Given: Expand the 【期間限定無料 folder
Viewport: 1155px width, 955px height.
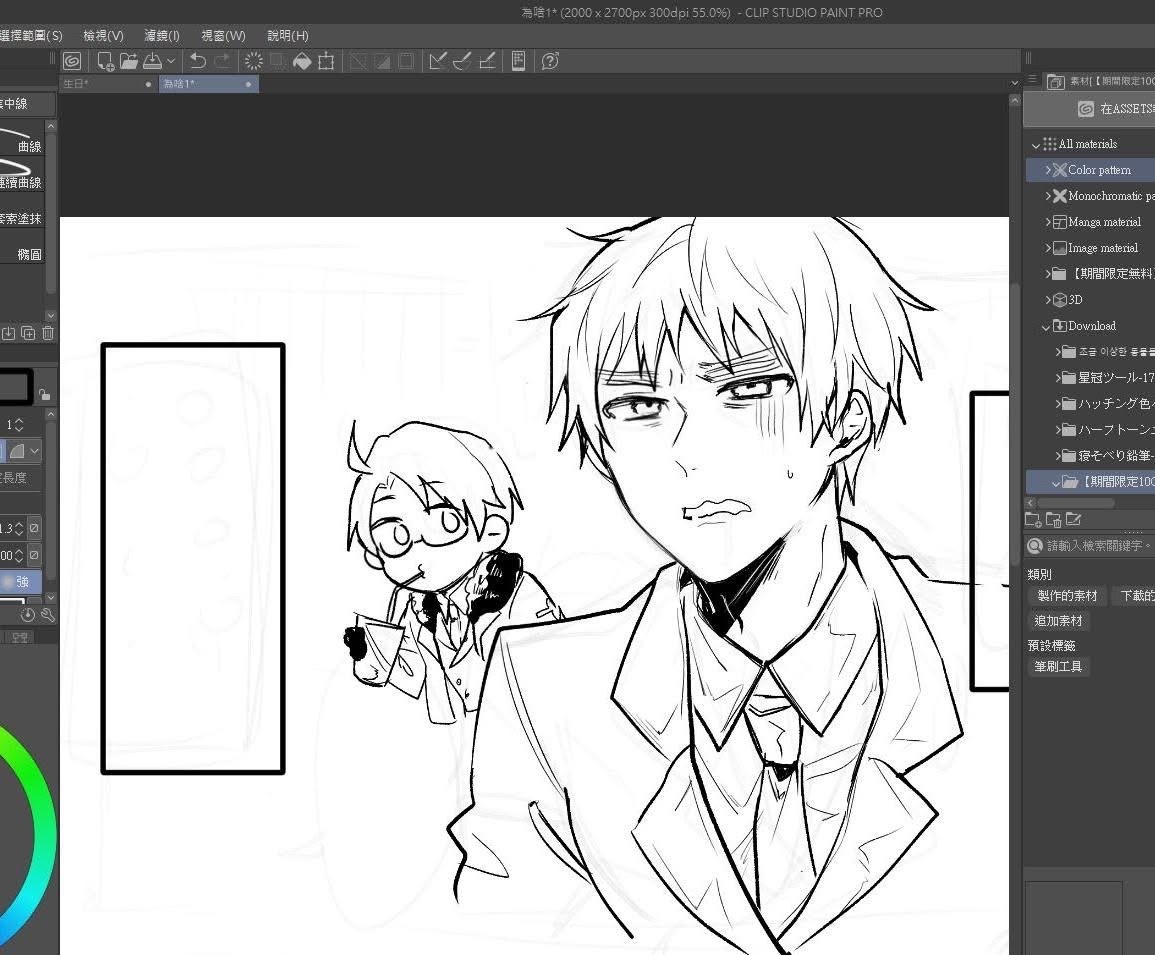Looking at the screenshot, I should [x=1047, y=274].
